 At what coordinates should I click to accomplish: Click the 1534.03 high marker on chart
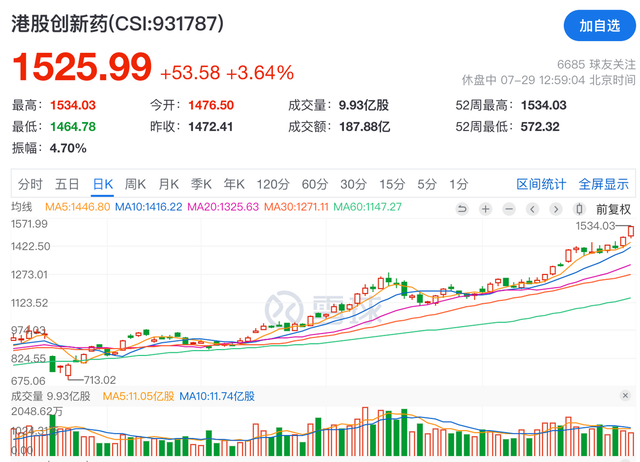click(x=595, y=226)
